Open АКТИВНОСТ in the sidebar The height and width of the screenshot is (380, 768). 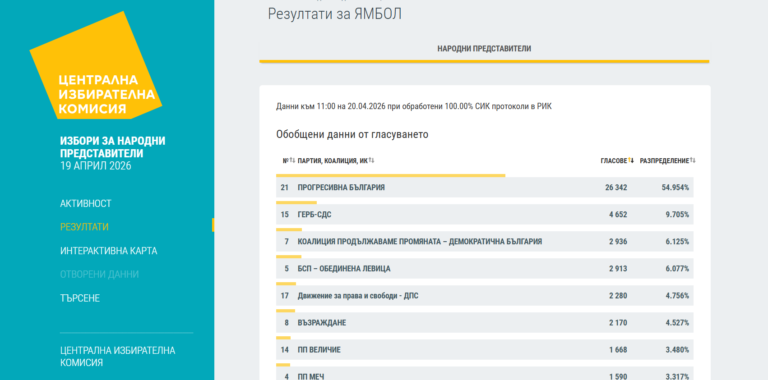pyautogui.click(x=86, y=204)
